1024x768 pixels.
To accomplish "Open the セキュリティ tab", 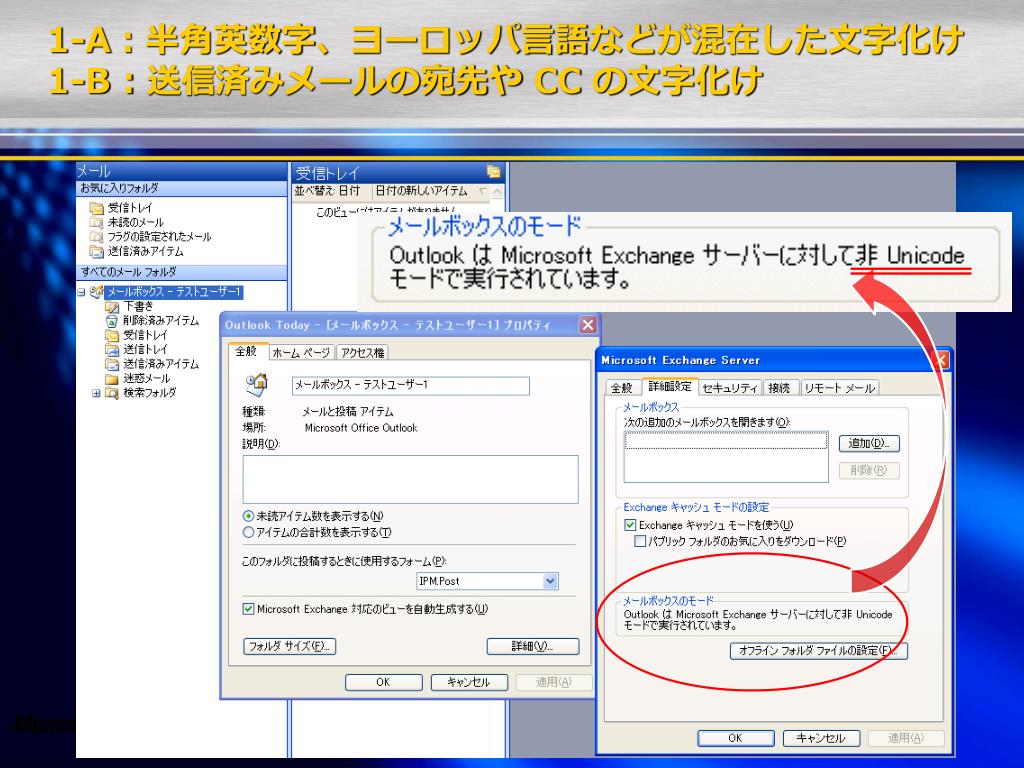I will tap(729, 388).
